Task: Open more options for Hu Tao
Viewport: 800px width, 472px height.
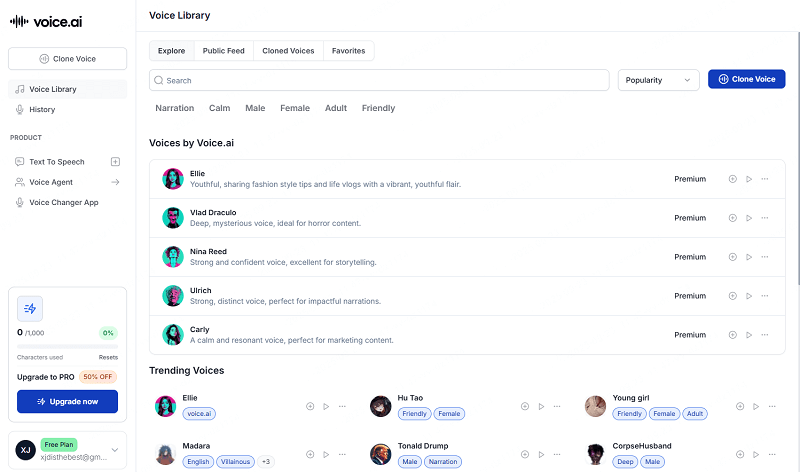Action: click(x=557, y=407)
